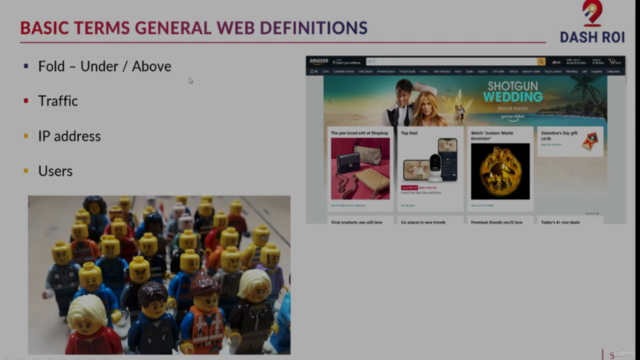The width and height of the screenshot is (640, 360).
Task: Click Watch trailer on Shotgun Wedding banner
Action: [x=513, y=109]
